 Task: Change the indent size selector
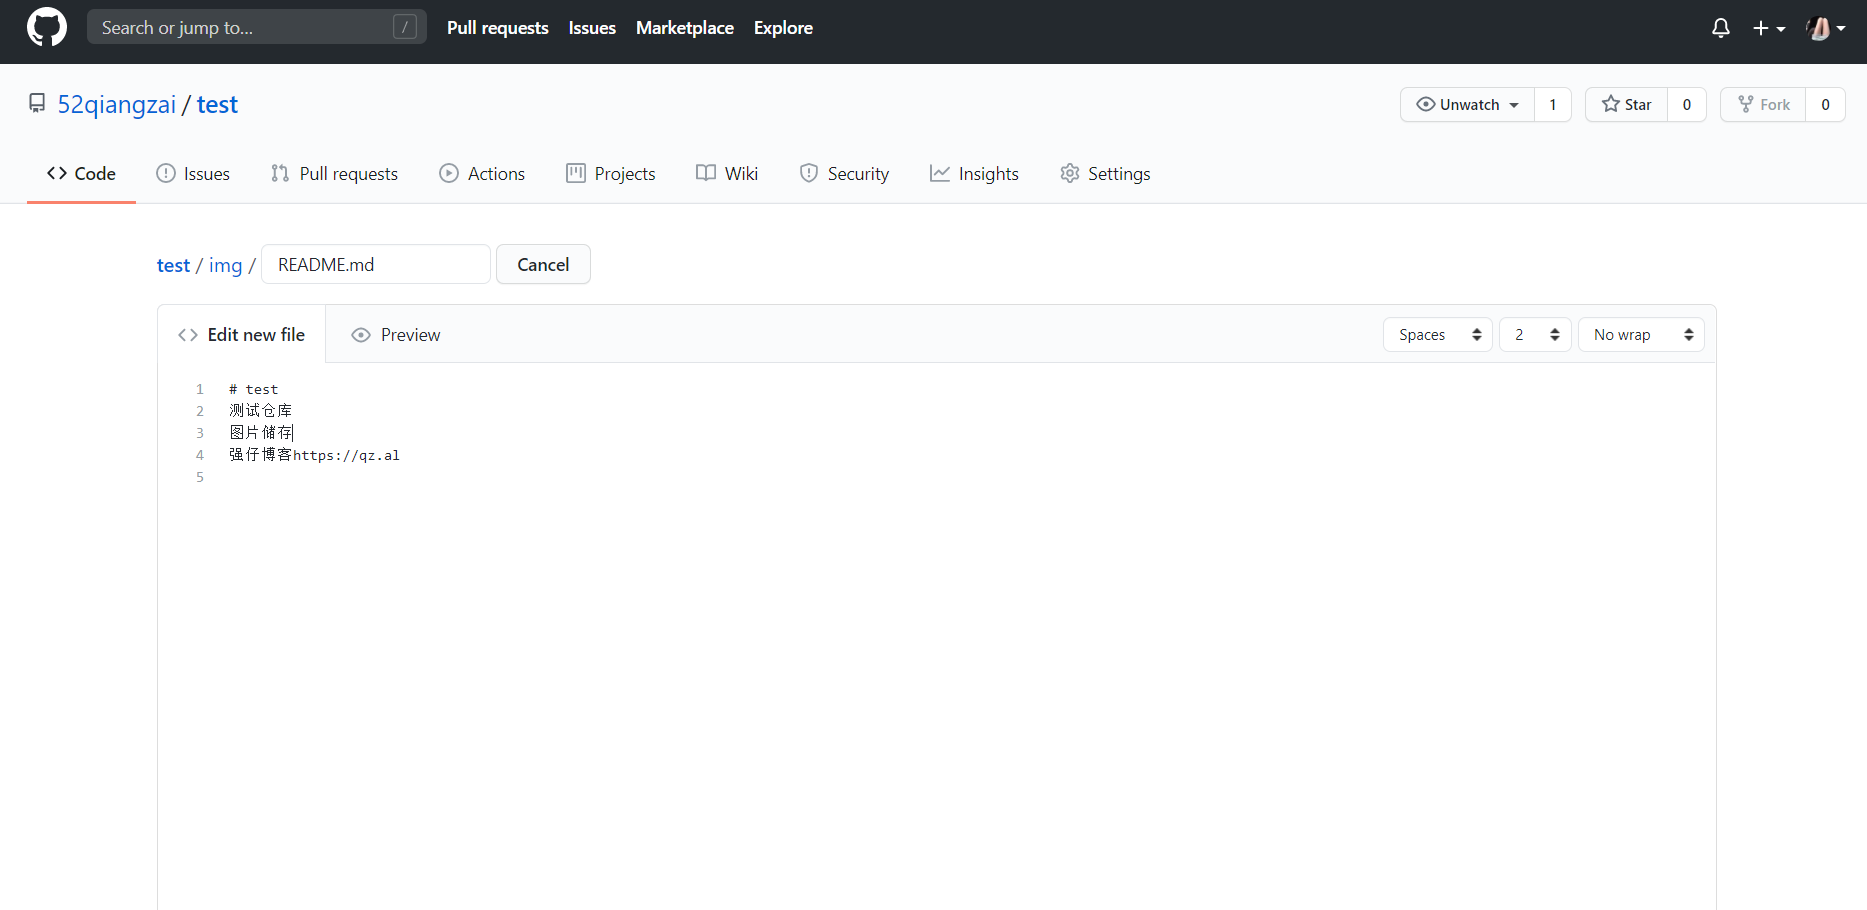pos(1535,335)
